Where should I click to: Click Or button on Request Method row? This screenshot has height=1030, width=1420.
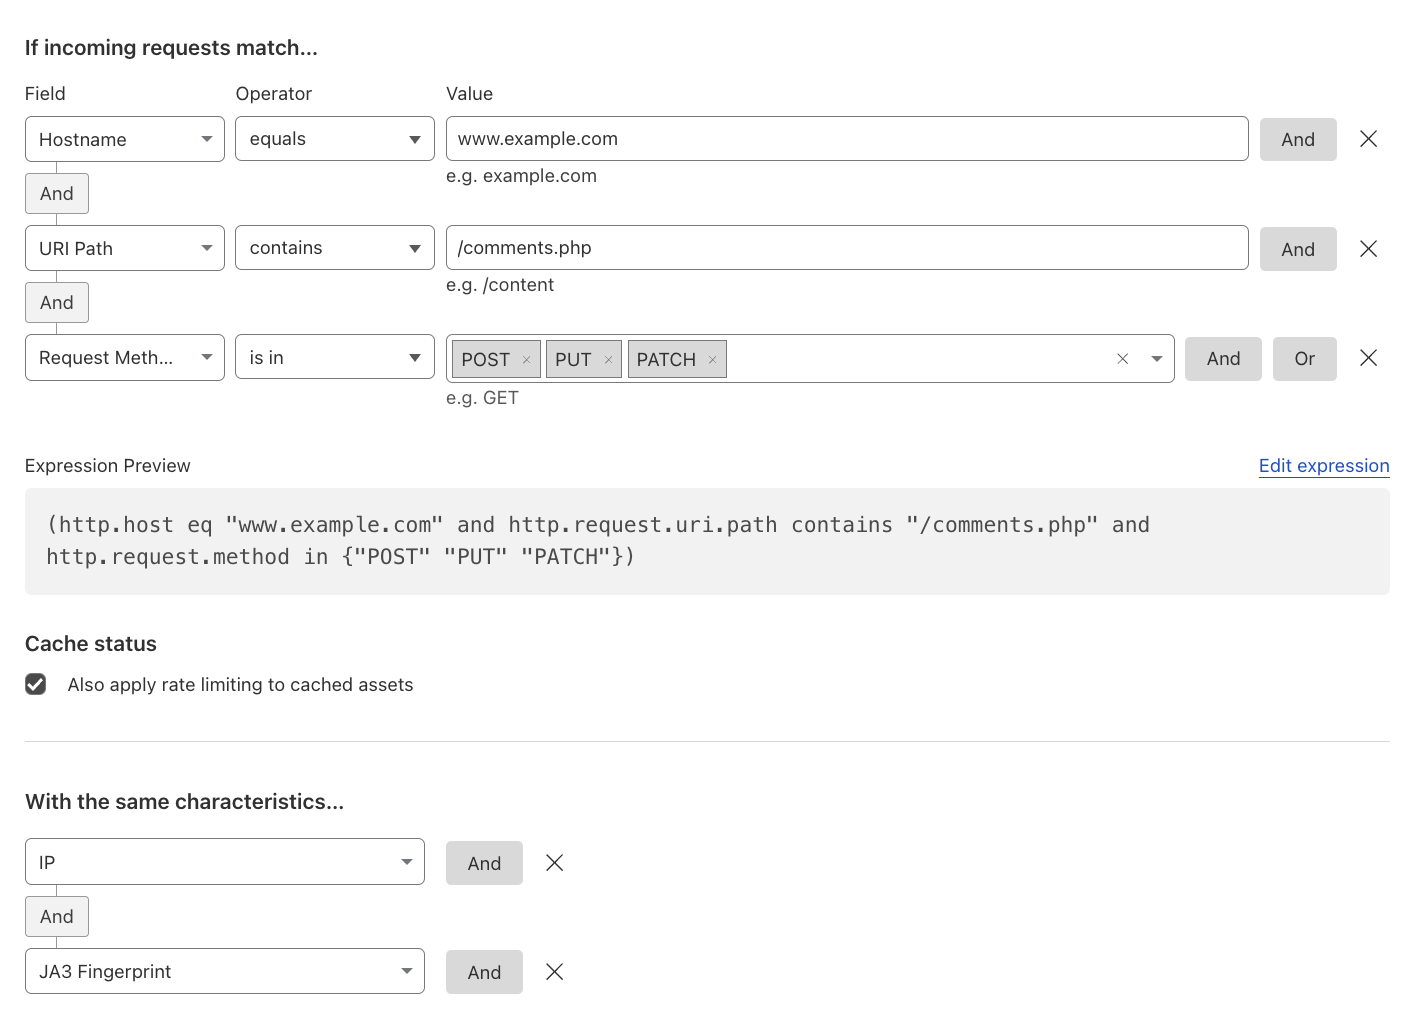click(1305, 359)
